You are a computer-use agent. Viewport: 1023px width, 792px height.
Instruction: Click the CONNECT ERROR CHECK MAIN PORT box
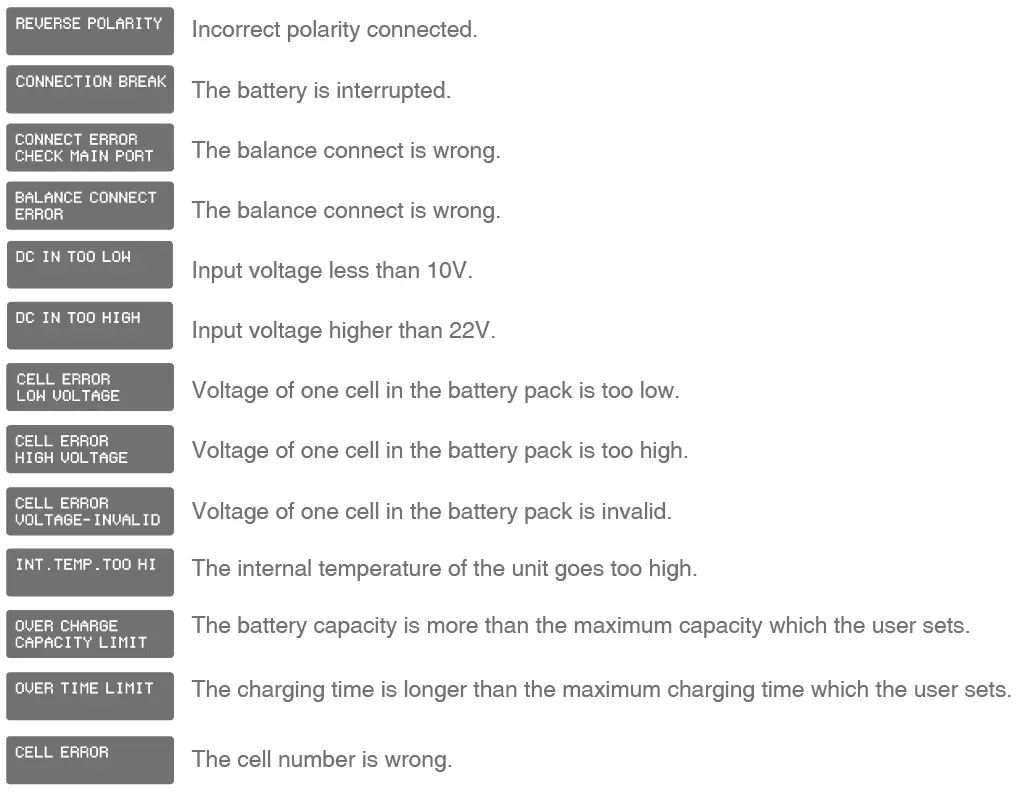(x=89, y=147)
